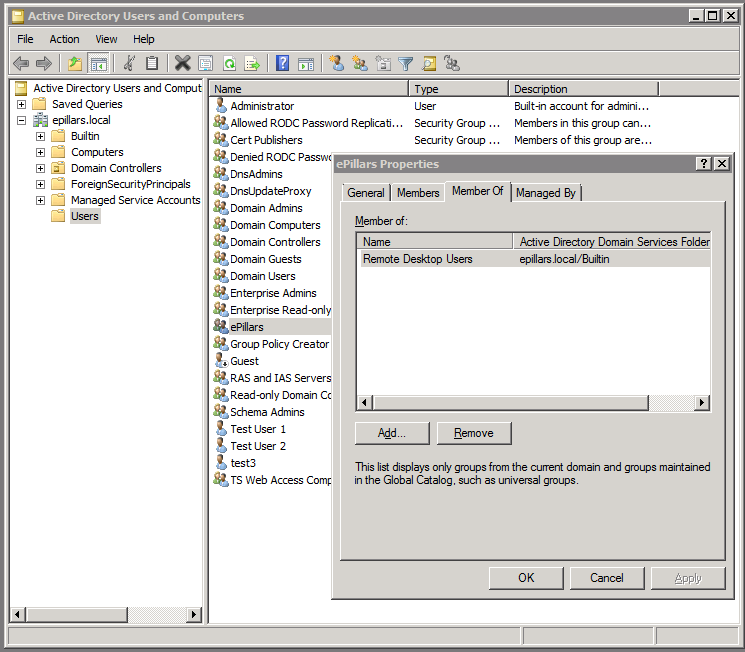Image resolution: width=745 pixels, height=652 pixels.
Task: Select the test3 user row
Action: coord(243,463)
